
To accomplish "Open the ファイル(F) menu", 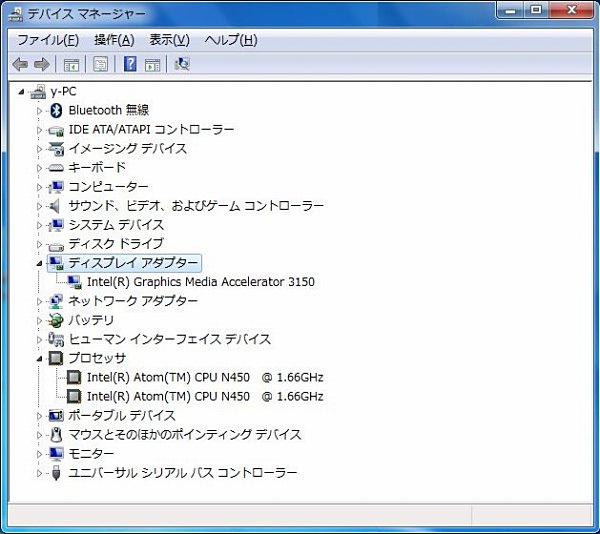I will pos(48,40).
